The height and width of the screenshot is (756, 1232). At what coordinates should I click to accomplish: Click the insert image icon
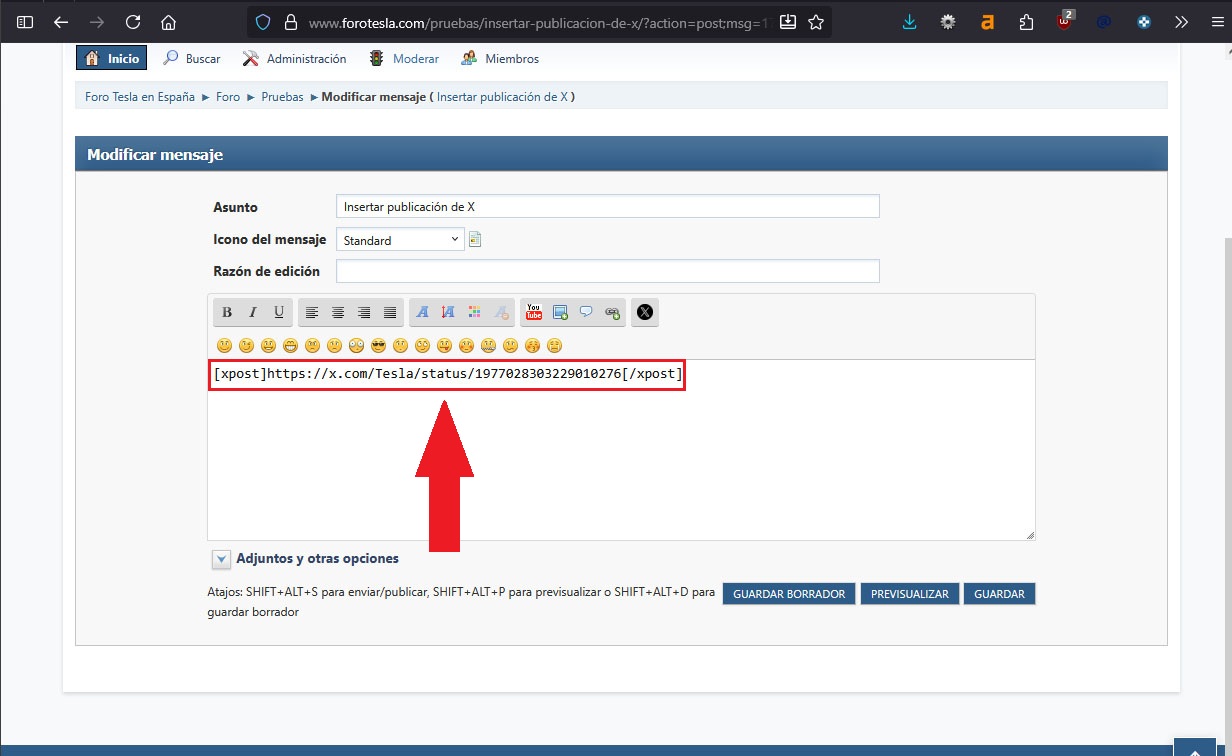(x=560, y=312)
